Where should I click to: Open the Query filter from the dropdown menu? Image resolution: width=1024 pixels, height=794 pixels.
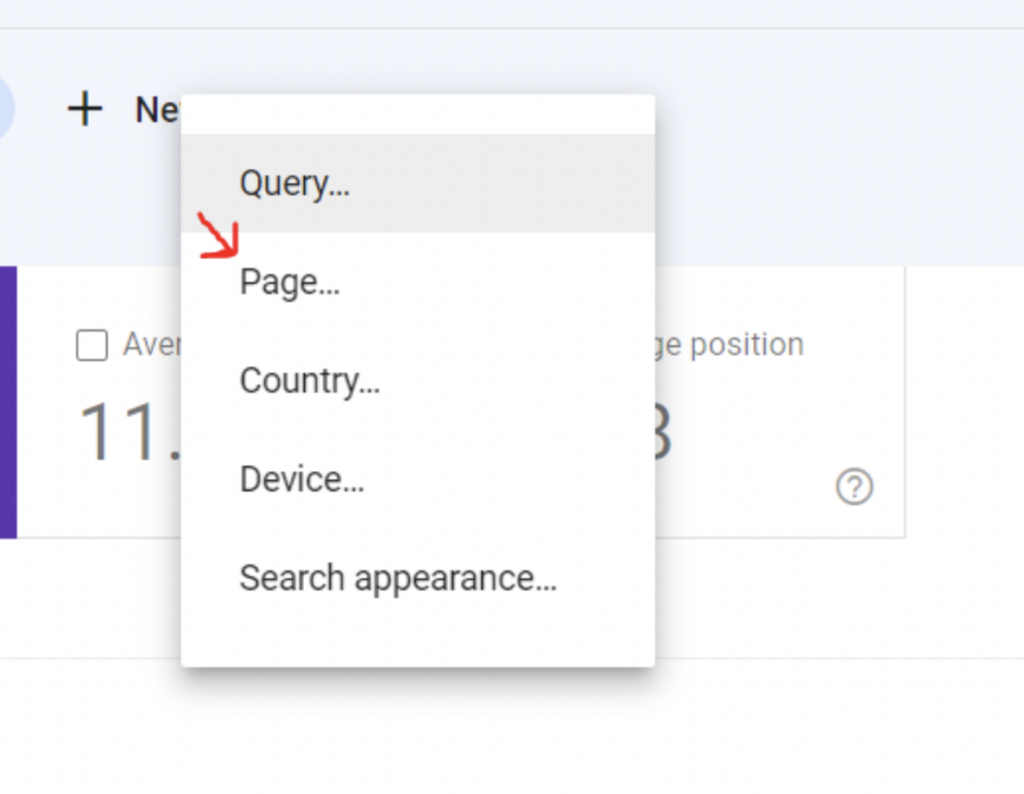294,182
